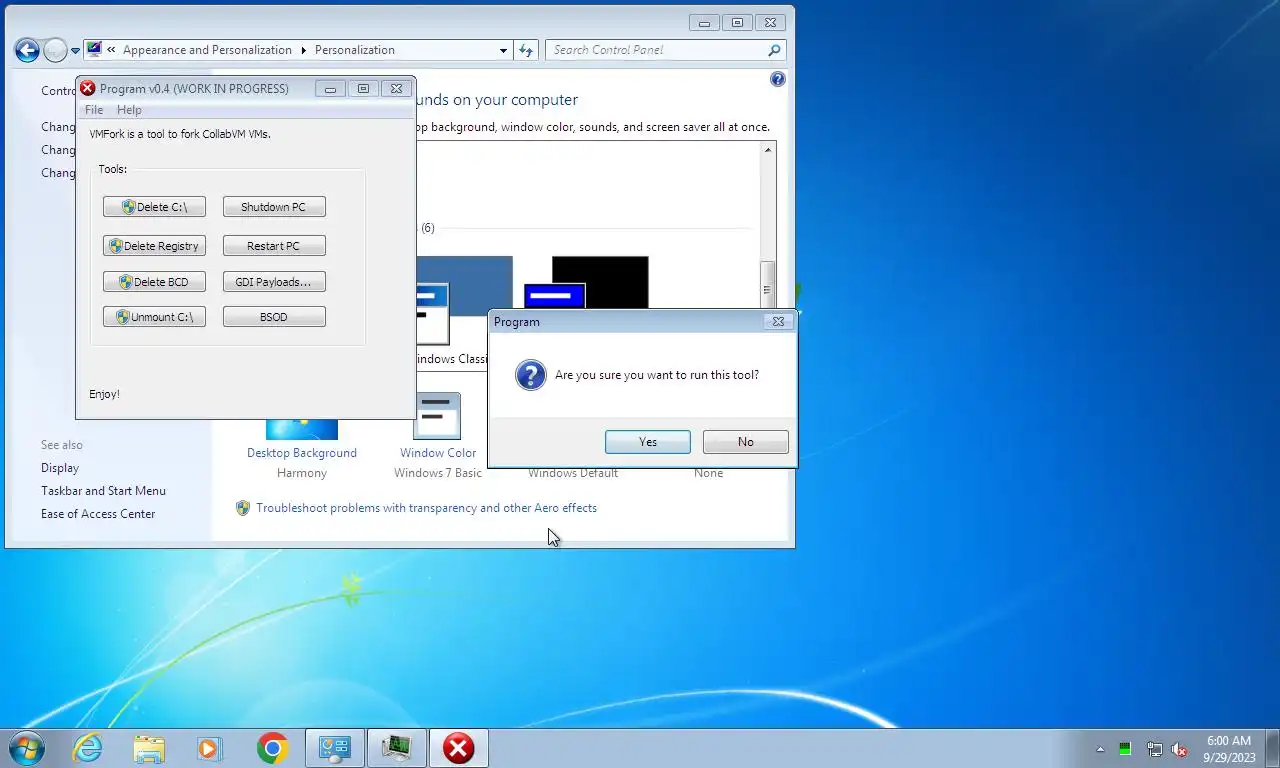Click the Control Panel address bar icon

coord(94,49)
